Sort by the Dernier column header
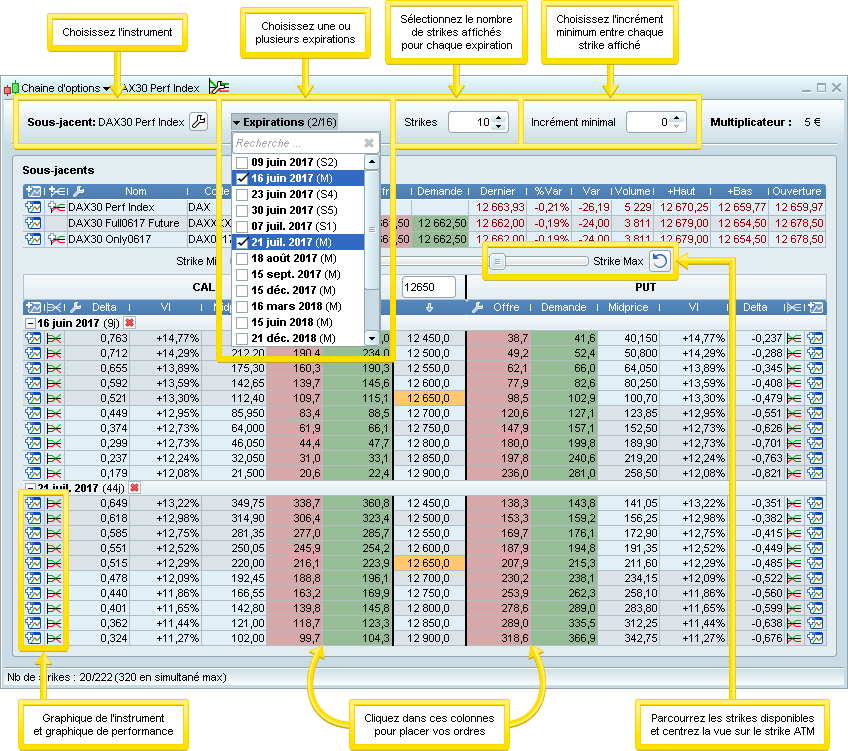The height and width of the screenshot is (751, 848). [x=497, y=191]
